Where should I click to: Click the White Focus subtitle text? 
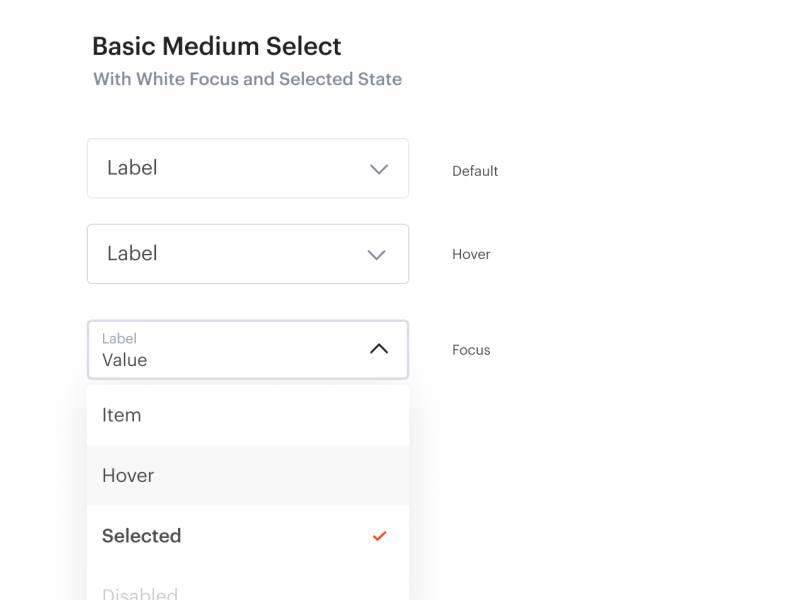point(246,79)
